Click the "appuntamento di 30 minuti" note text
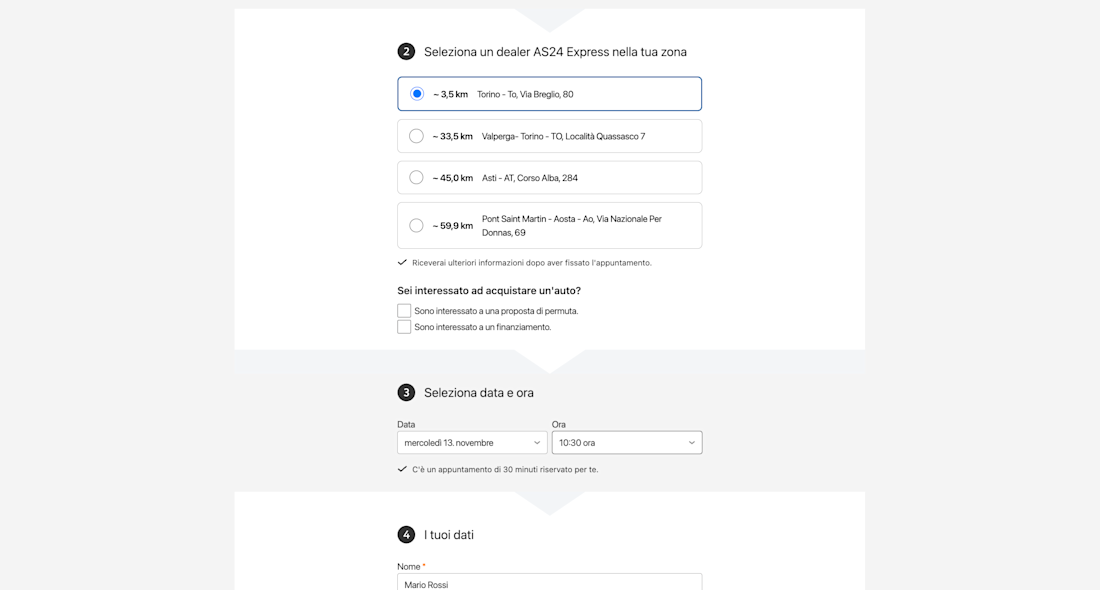This screenshot has height=590, width=1100. 505,469
